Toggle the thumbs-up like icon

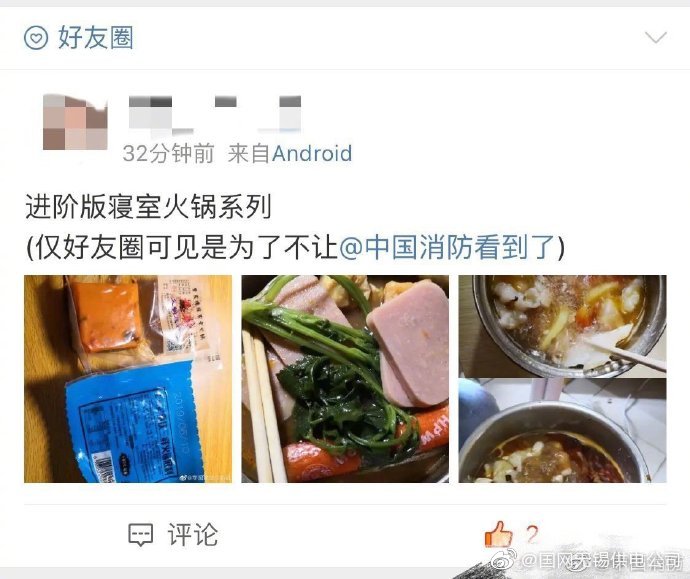tap(499, 534)
